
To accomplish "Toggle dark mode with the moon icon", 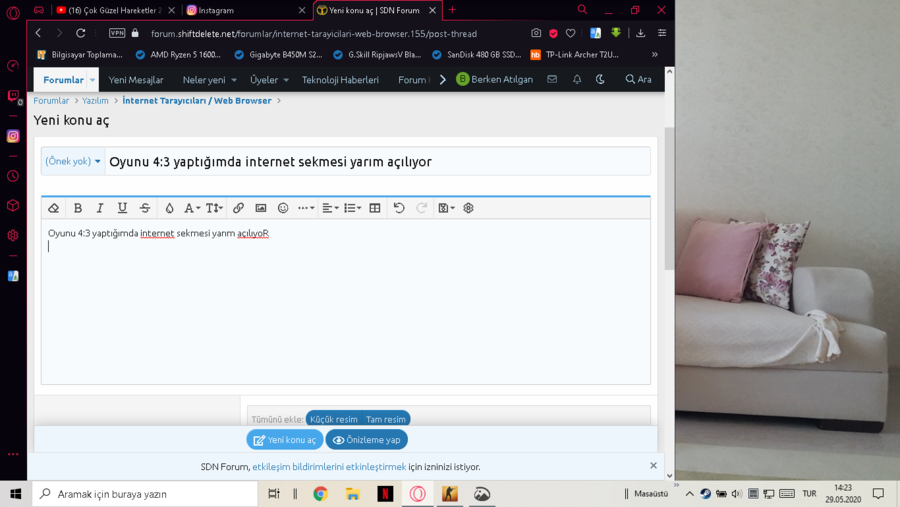I will pyautogui.click(x=600, y=79).
